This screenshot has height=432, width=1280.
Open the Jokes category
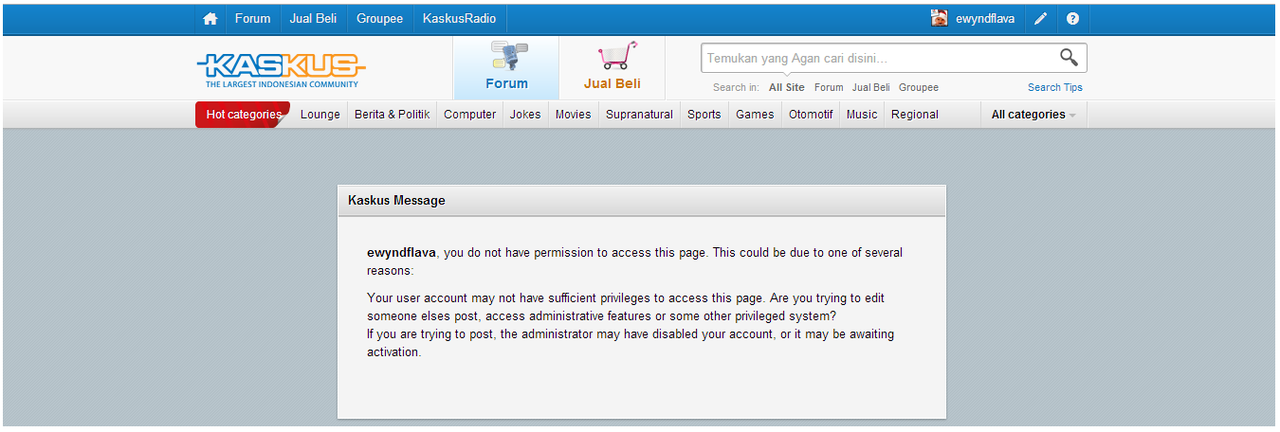525,115
